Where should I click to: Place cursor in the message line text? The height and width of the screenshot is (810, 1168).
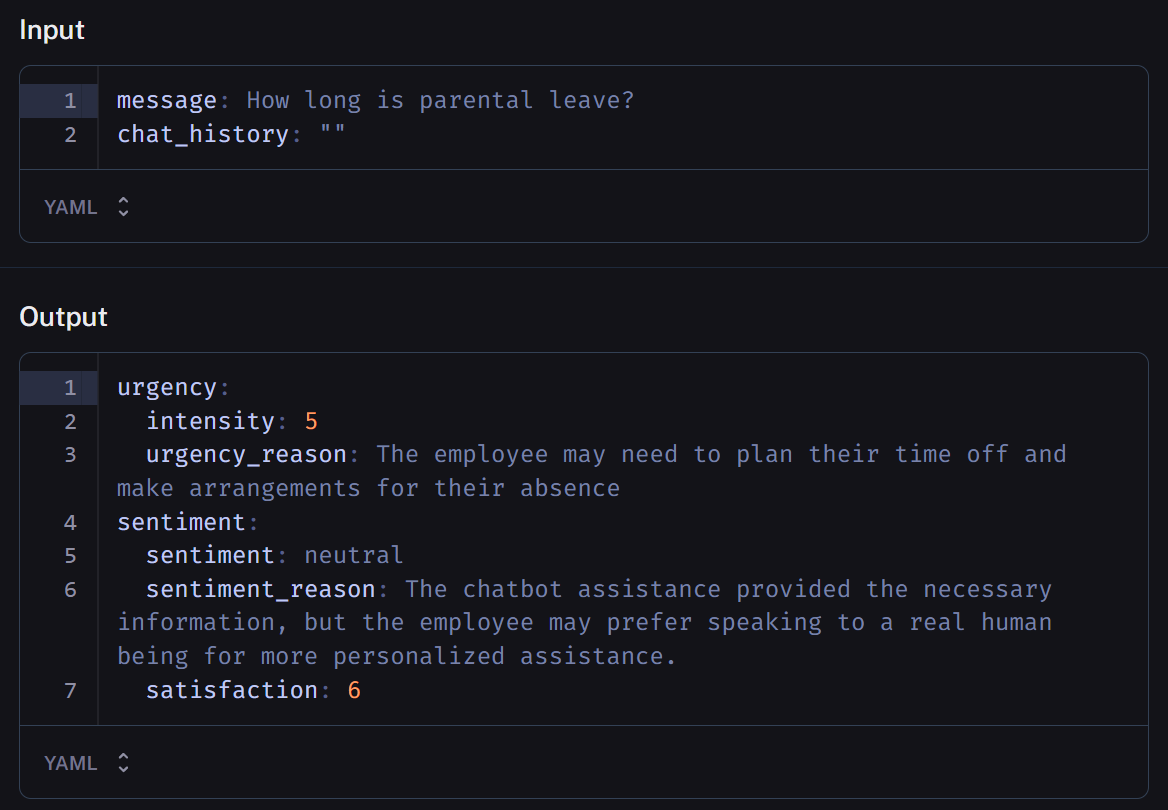pos(440,101)
